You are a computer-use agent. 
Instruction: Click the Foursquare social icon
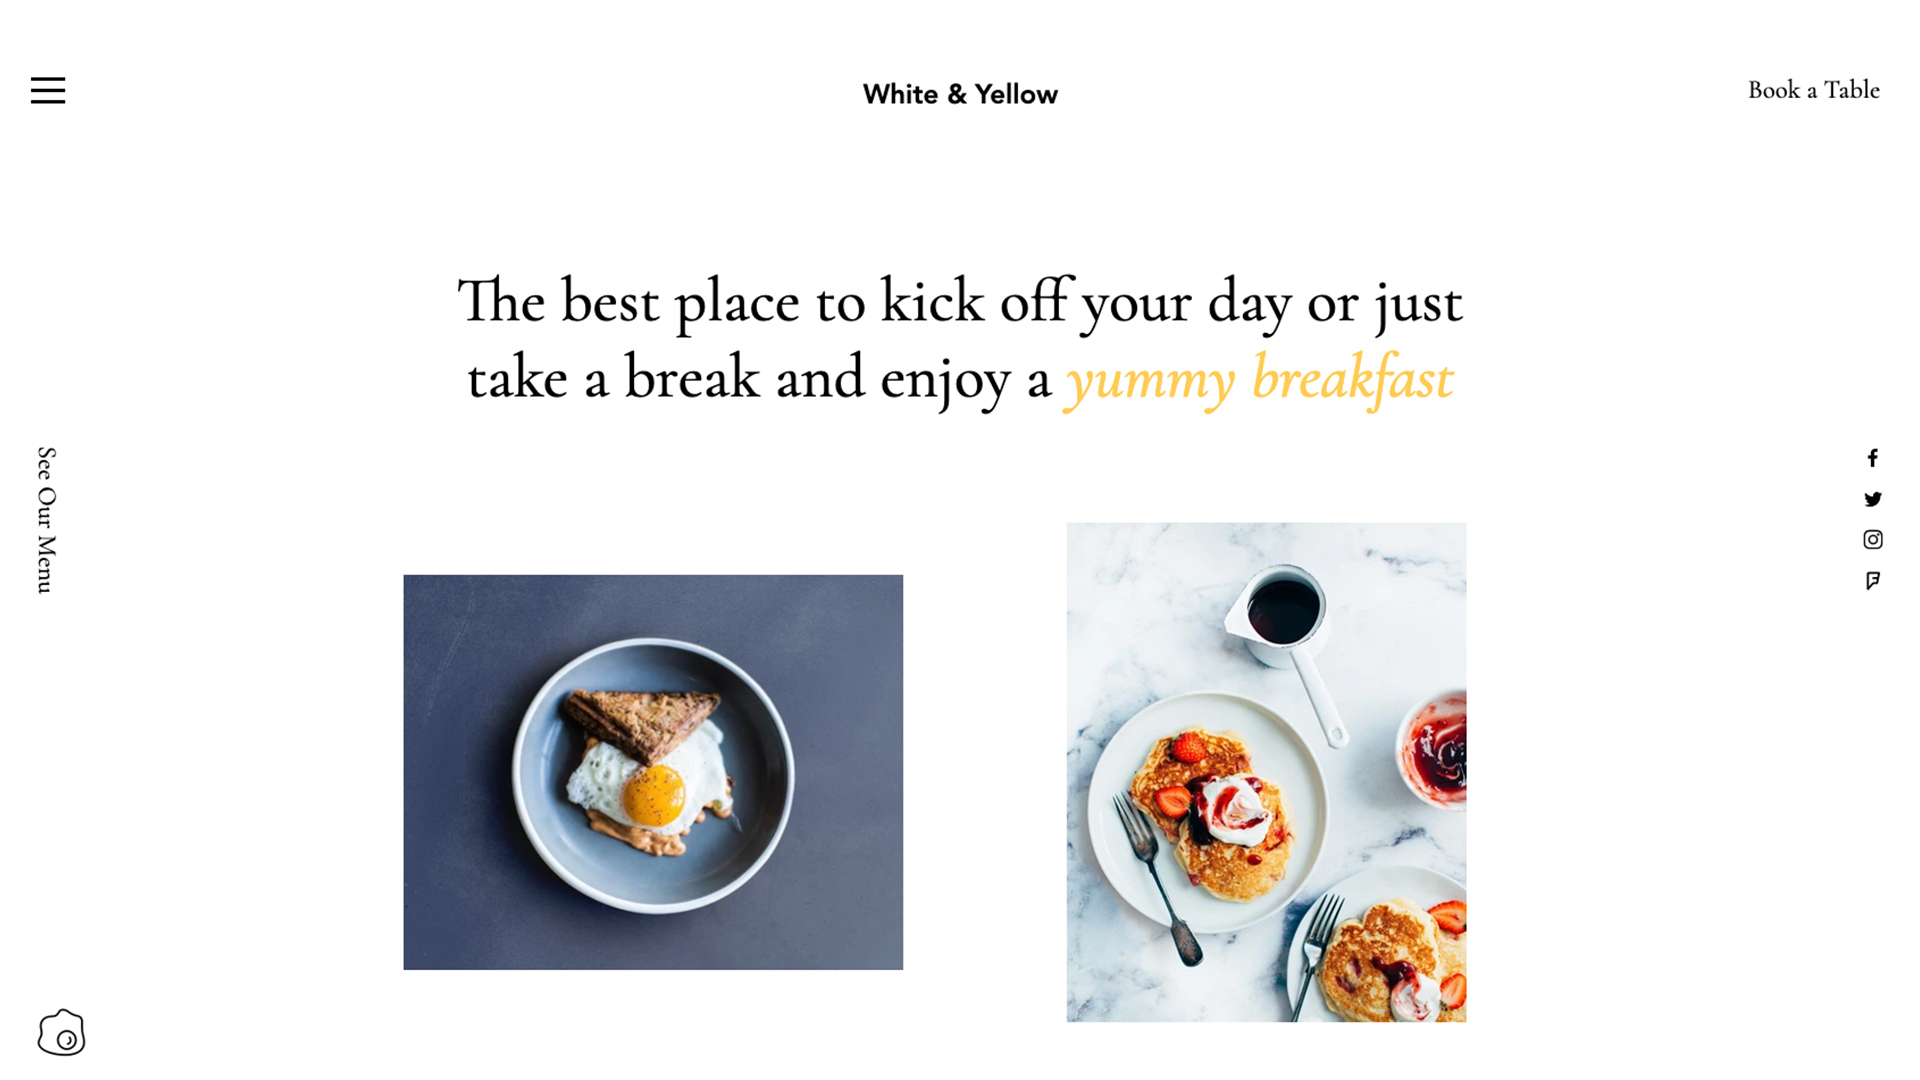tap(1874, 582)
